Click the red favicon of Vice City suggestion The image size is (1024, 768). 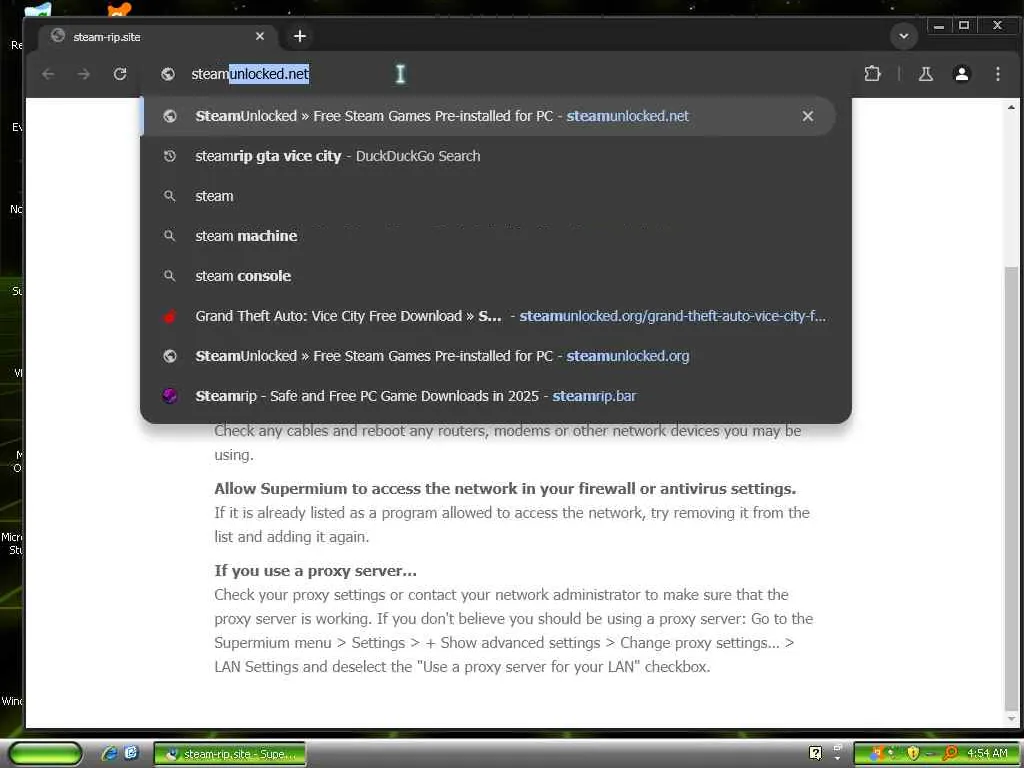click(x=170, y=316)
